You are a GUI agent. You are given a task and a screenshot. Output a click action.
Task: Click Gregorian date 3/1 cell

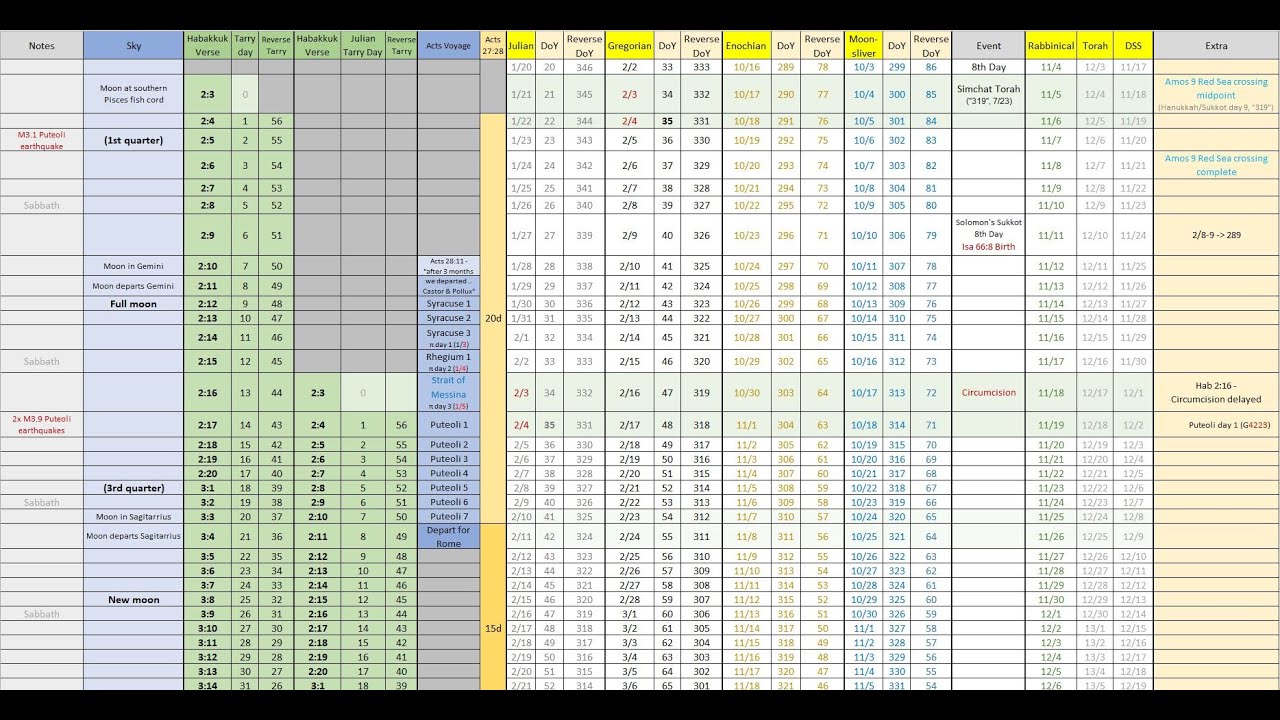630,614
